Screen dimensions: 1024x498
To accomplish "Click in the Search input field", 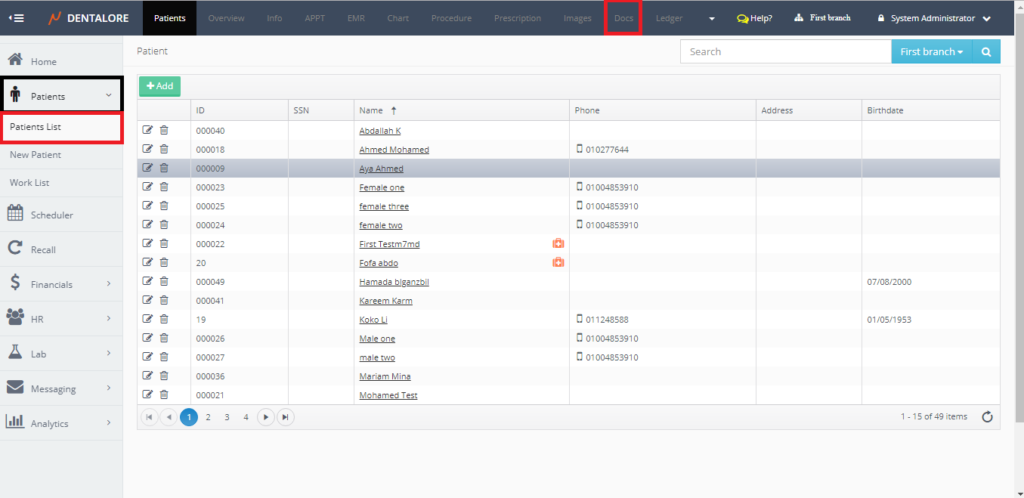I will pos(785,52).
